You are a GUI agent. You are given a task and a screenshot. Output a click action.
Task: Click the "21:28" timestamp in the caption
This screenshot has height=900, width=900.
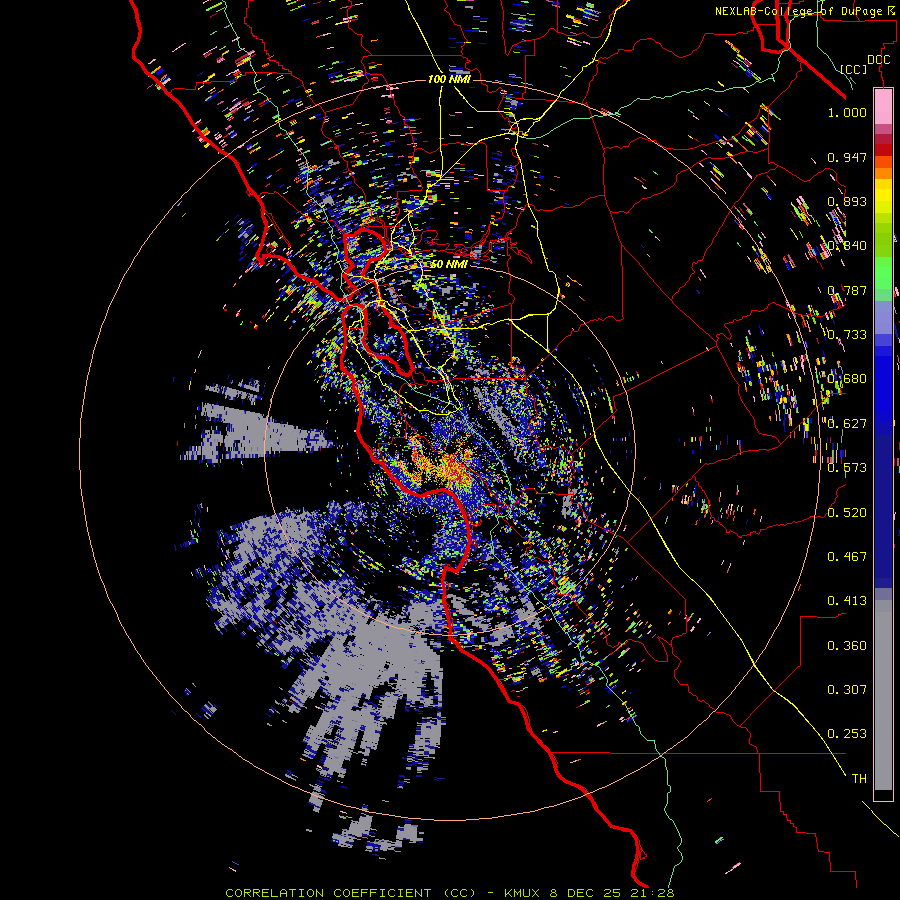[655, 893]
